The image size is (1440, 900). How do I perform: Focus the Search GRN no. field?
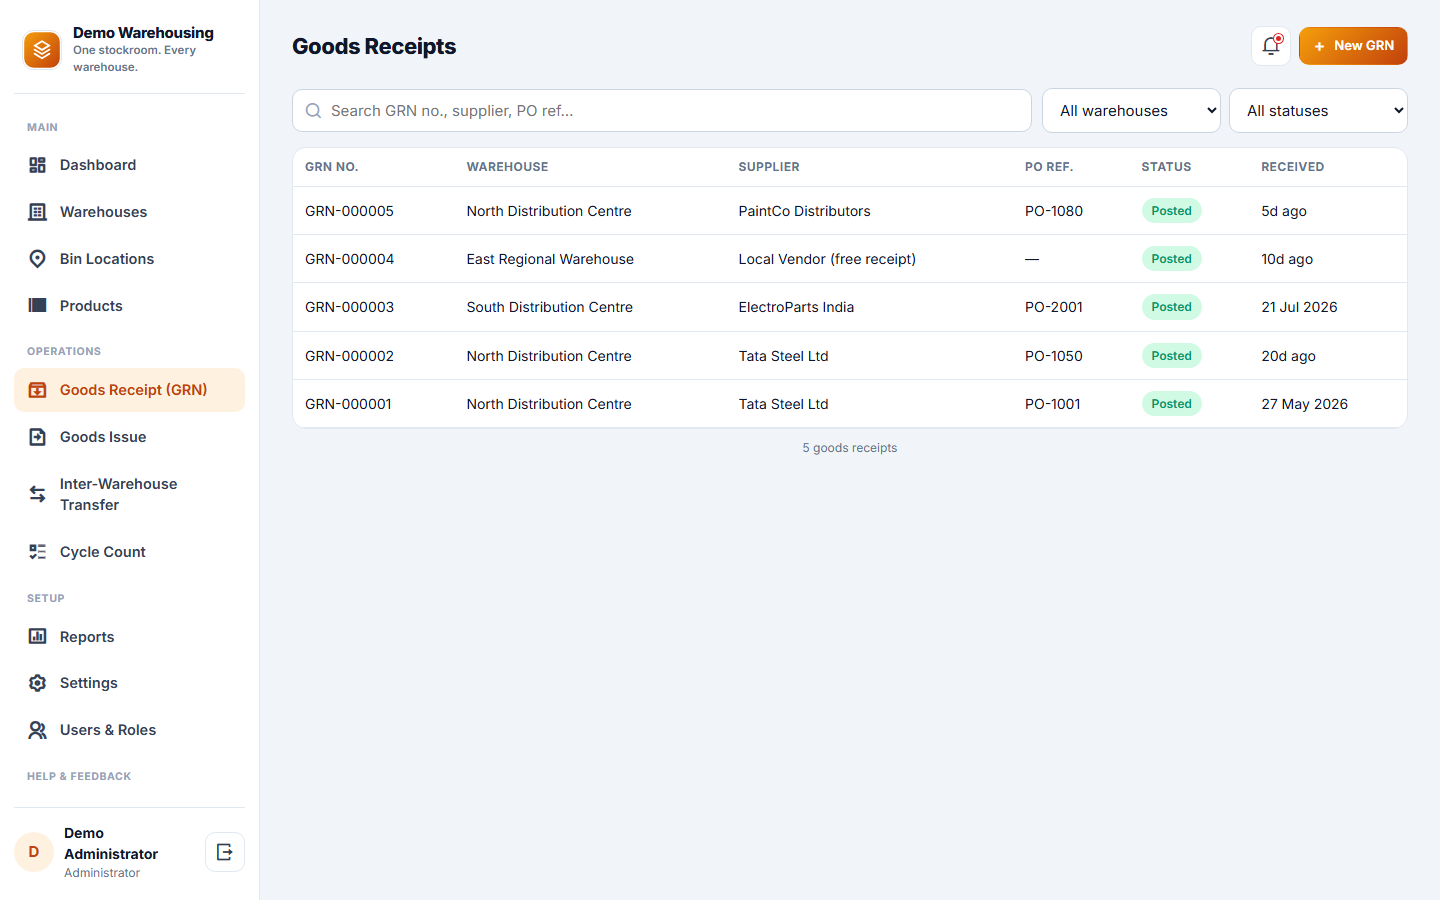point(662,111)
